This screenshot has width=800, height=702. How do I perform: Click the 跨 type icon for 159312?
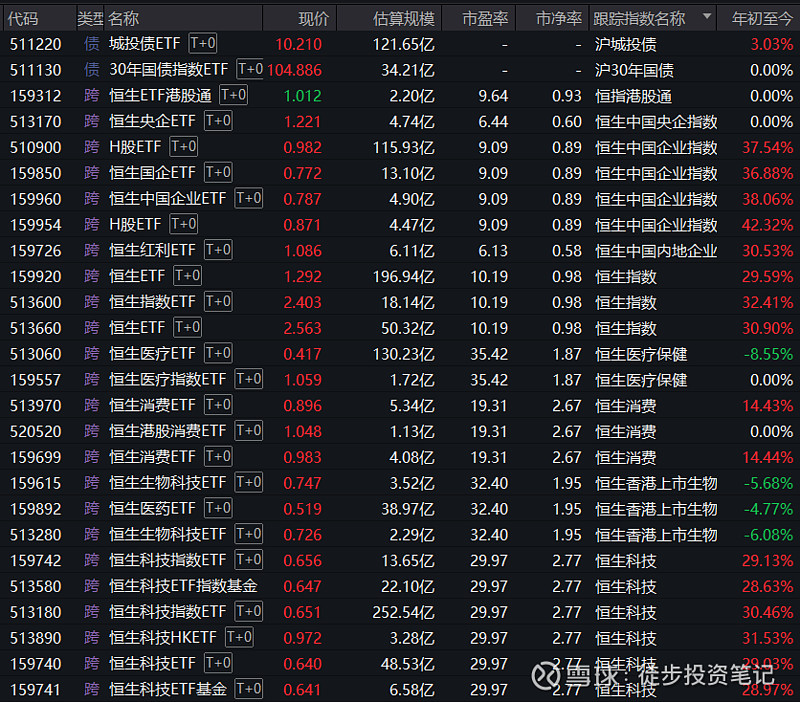[92, 95]
